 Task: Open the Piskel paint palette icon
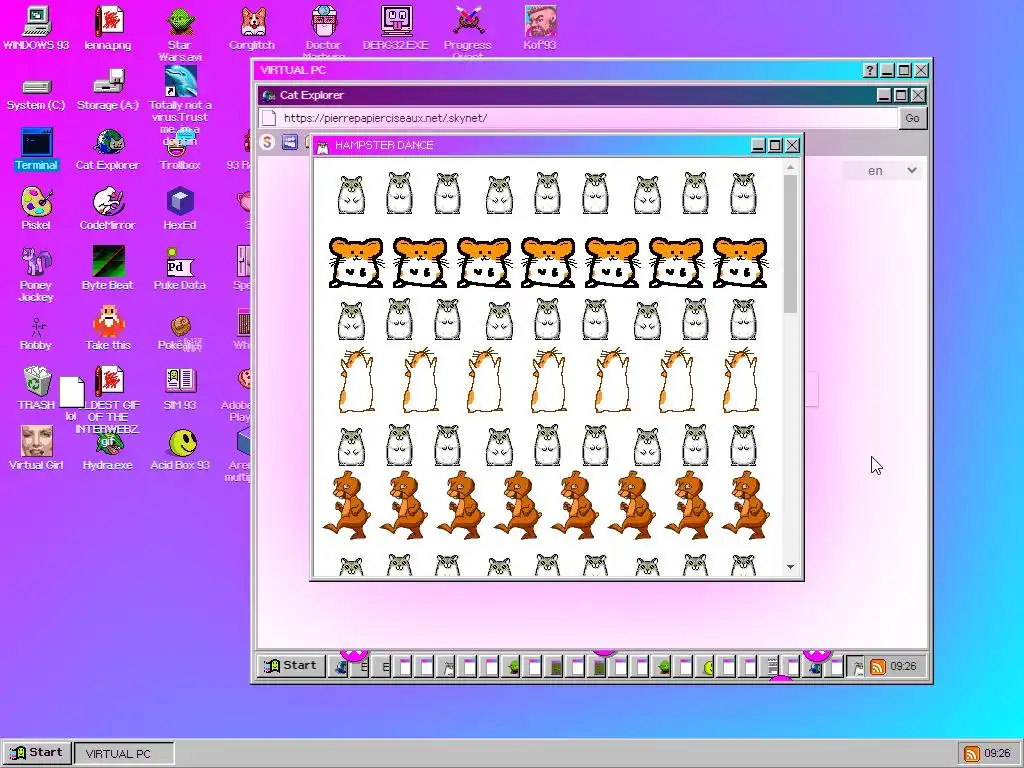(36, 202)
